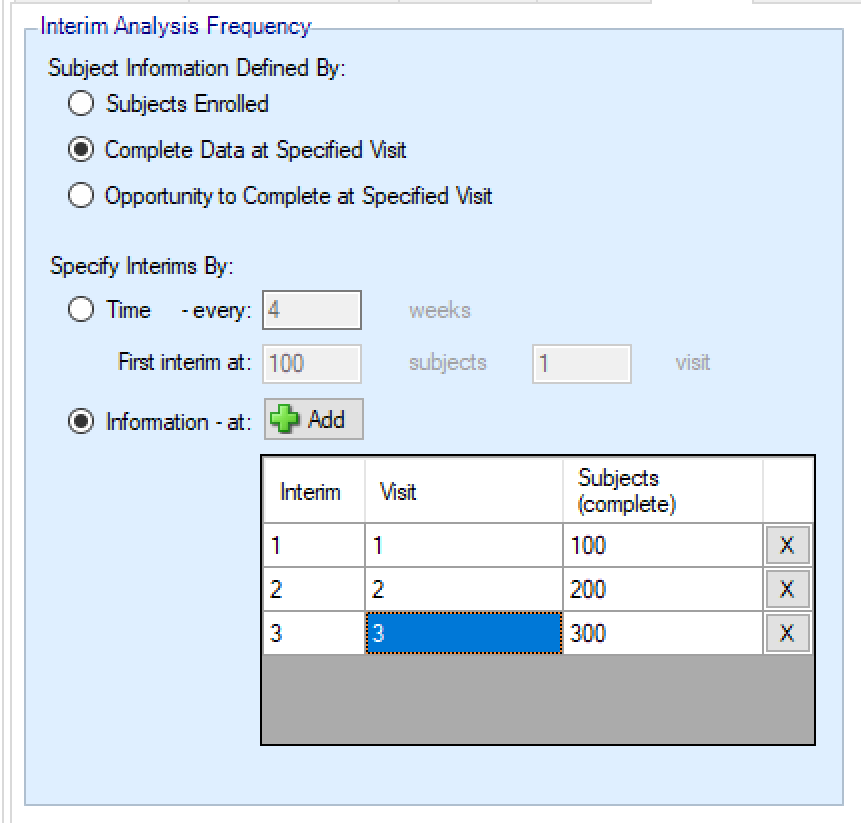Click the green Add plus icon
This screenshot has width=861, height=823.
(281, 419)
